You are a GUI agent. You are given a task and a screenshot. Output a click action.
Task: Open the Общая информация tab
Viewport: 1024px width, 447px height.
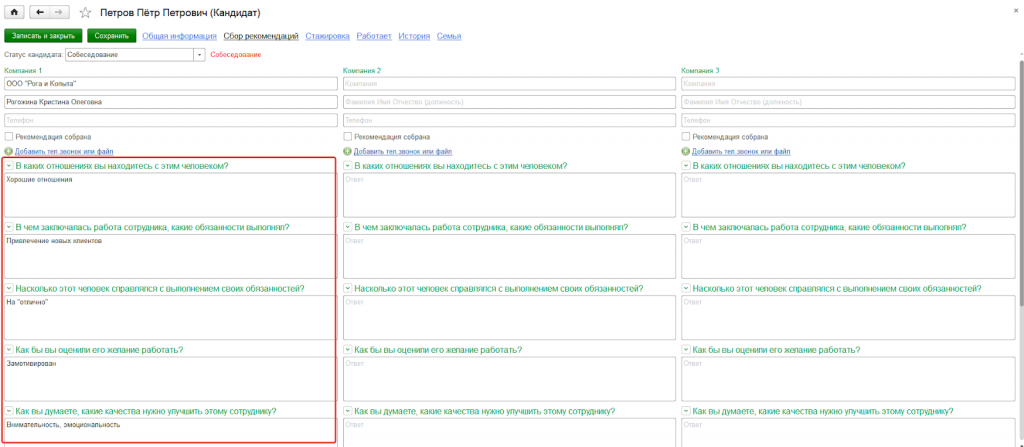(180, 36)
